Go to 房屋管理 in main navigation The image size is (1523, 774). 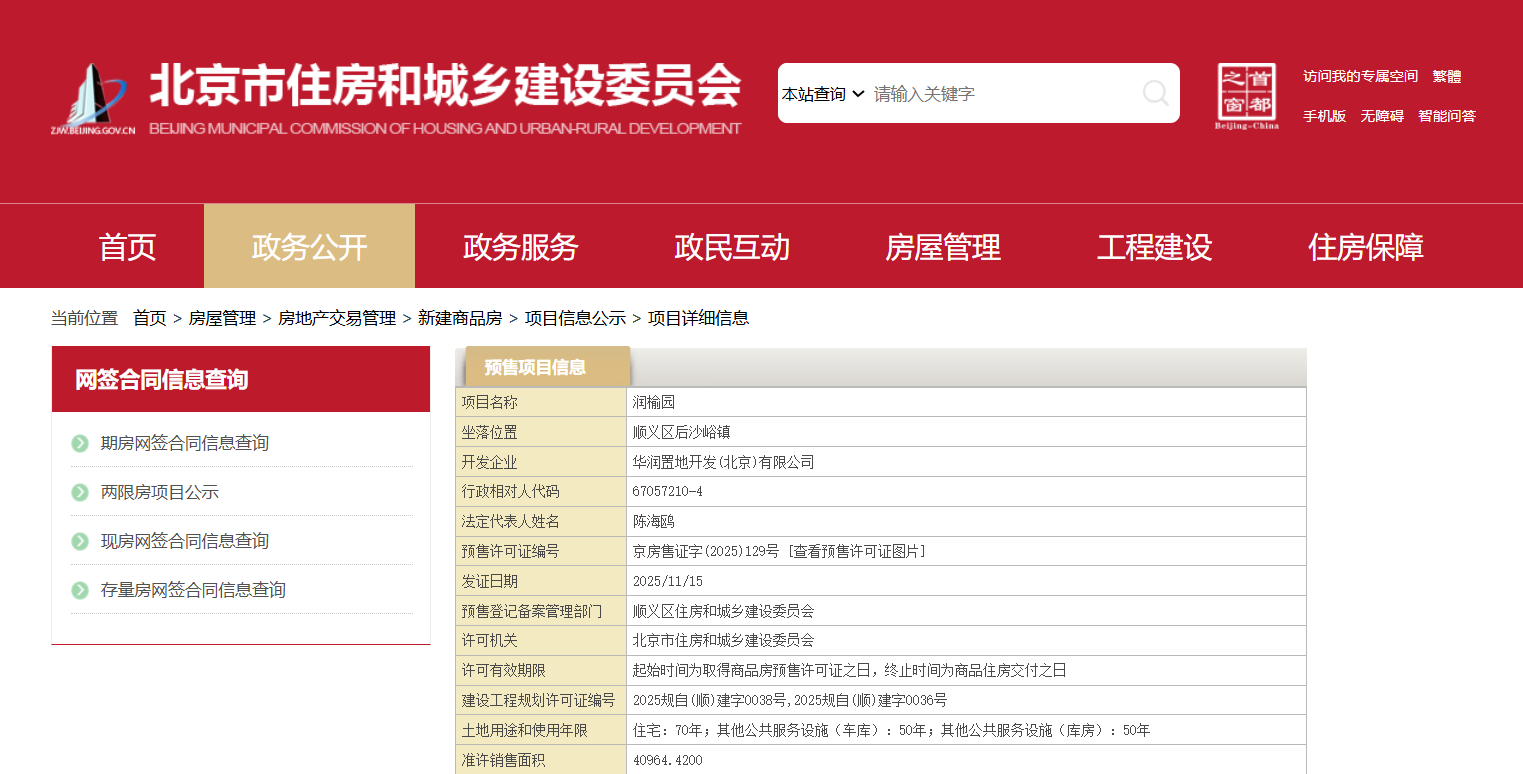[942, 247]
